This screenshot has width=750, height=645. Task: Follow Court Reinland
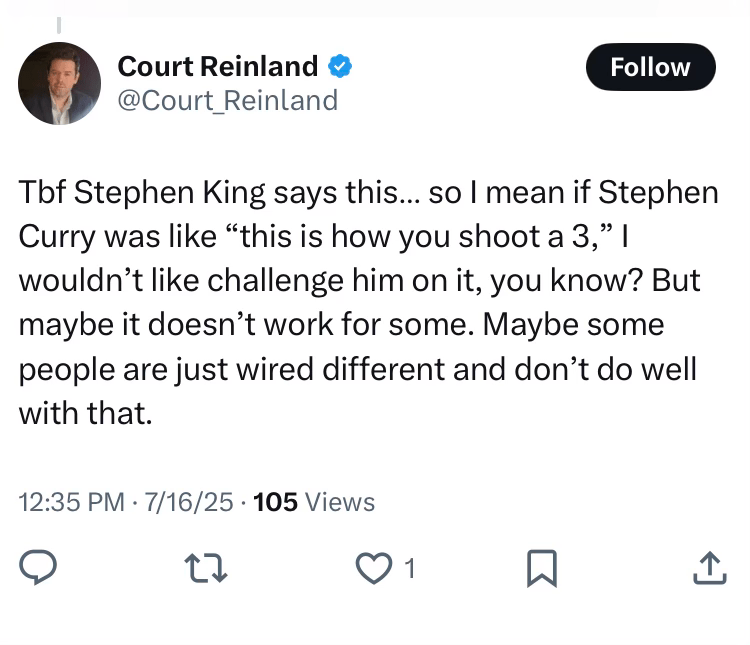(650, 67)
